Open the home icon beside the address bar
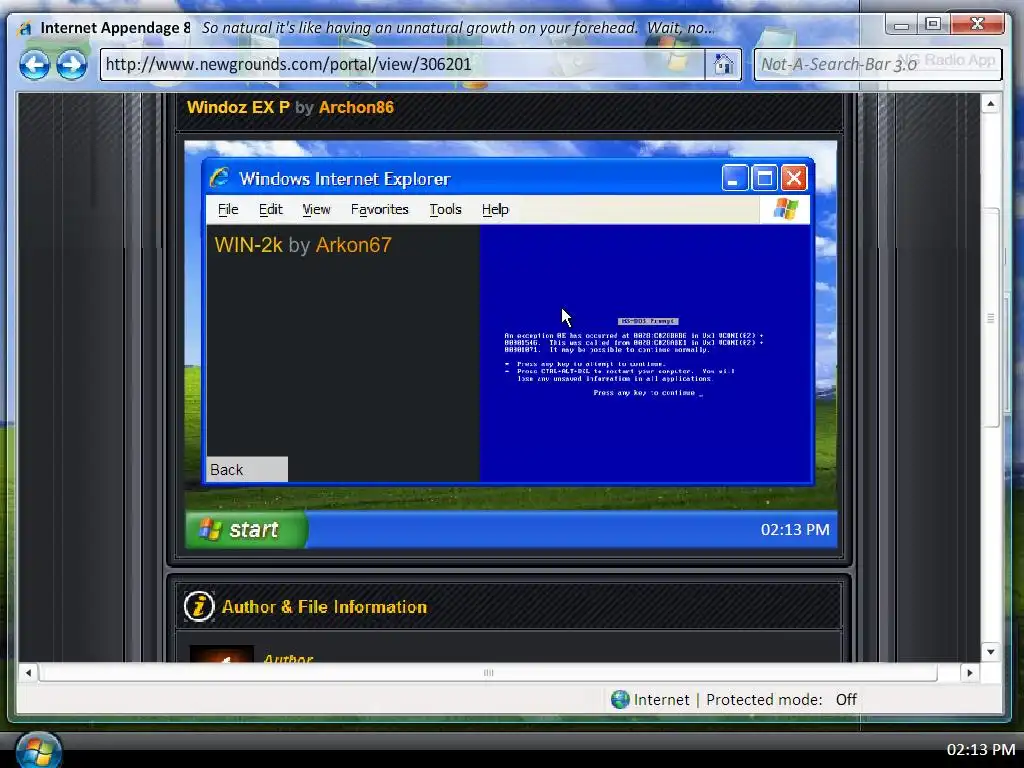The image size is (1024, 768). (x=723, y=64)
